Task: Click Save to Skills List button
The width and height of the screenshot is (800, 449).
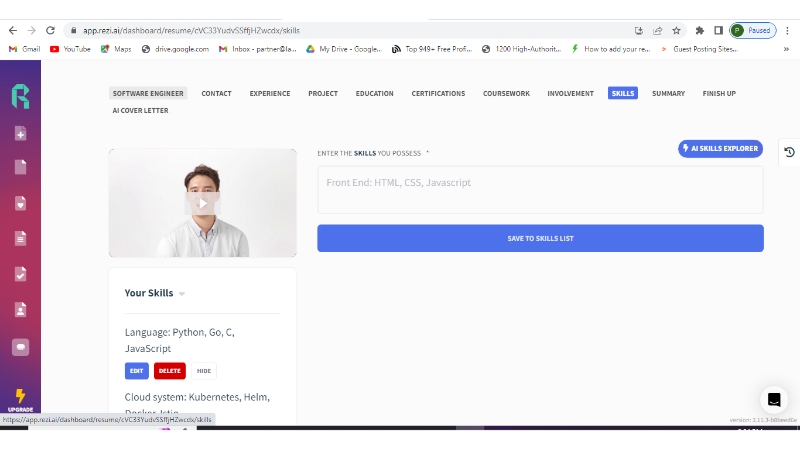Action: point(540,238)
